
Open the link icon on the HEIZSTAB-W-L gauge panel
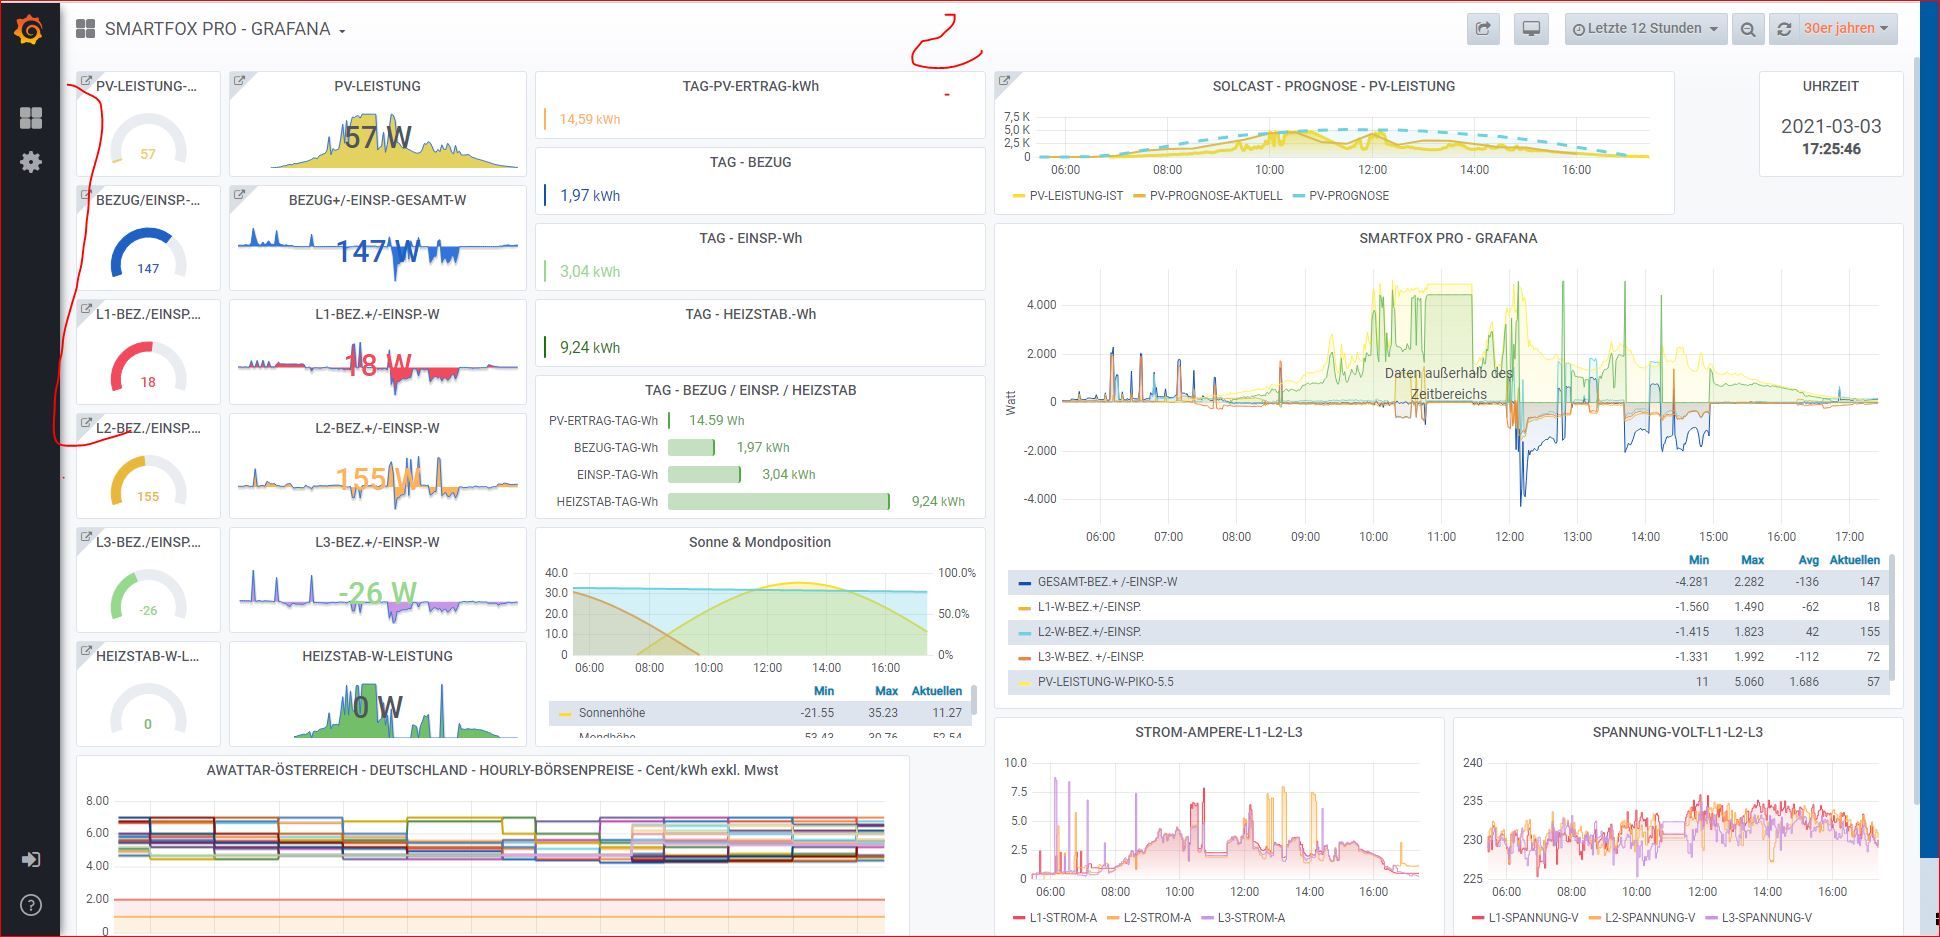tap(86, 651)
